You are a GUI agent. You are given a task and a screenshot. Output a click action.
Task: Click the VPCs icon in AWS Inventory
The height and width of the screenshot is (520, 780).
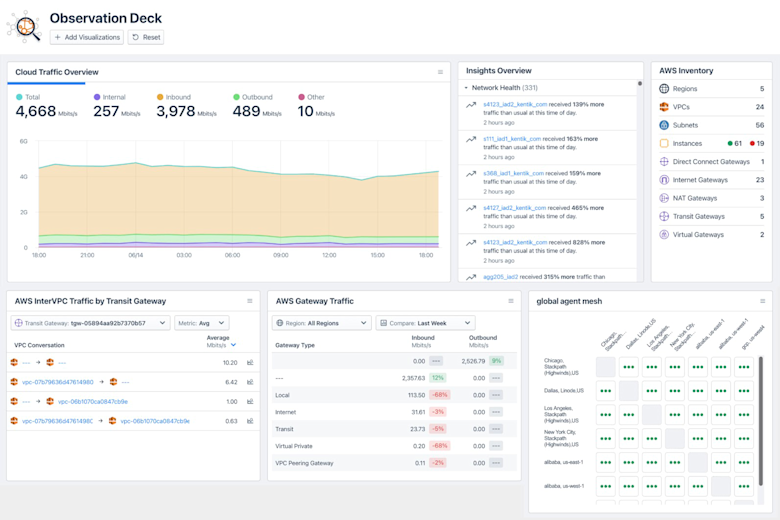coord(664,107)
